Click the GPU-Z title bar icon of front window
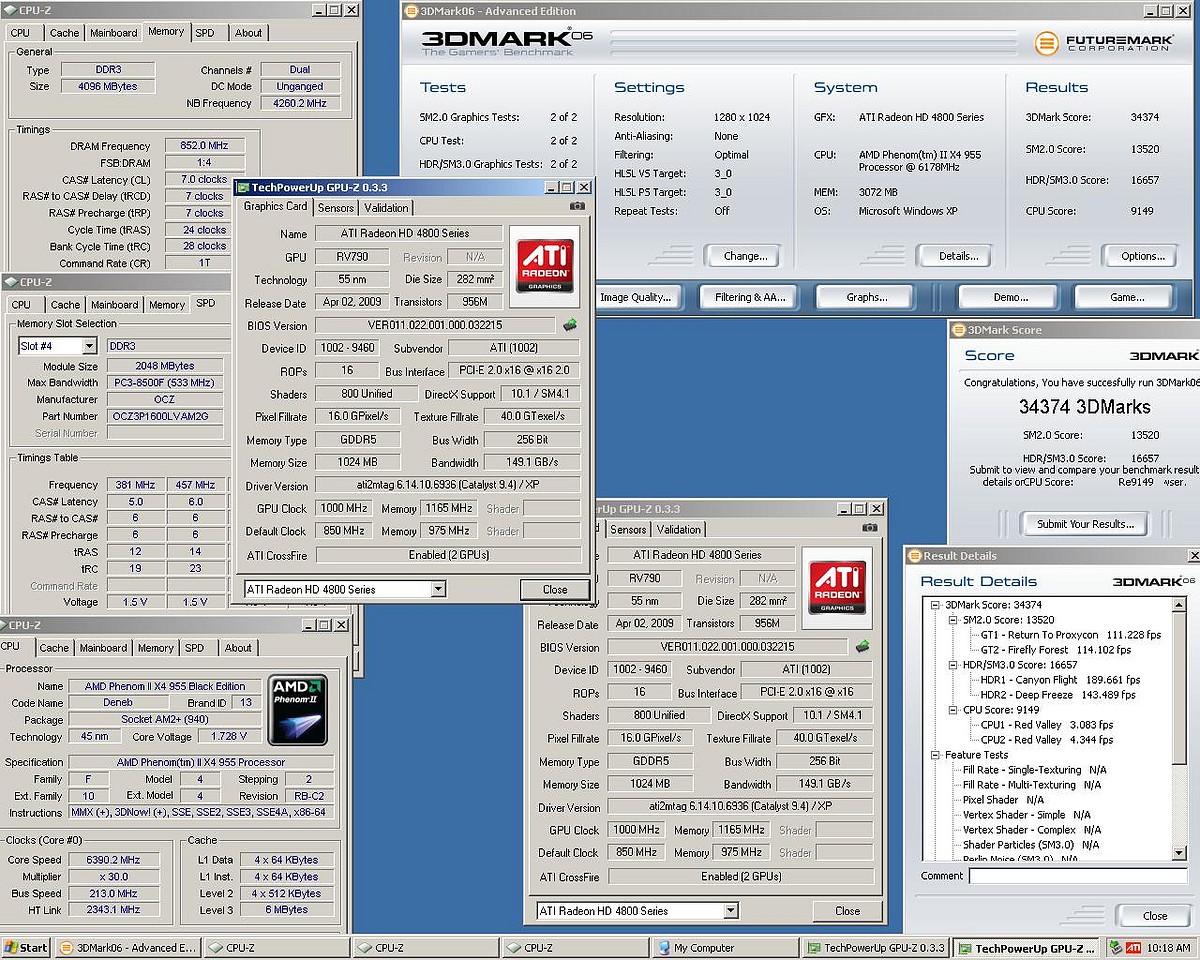Image resolution: width=1200 pixels, height=960 pixels. click(242, 187)
